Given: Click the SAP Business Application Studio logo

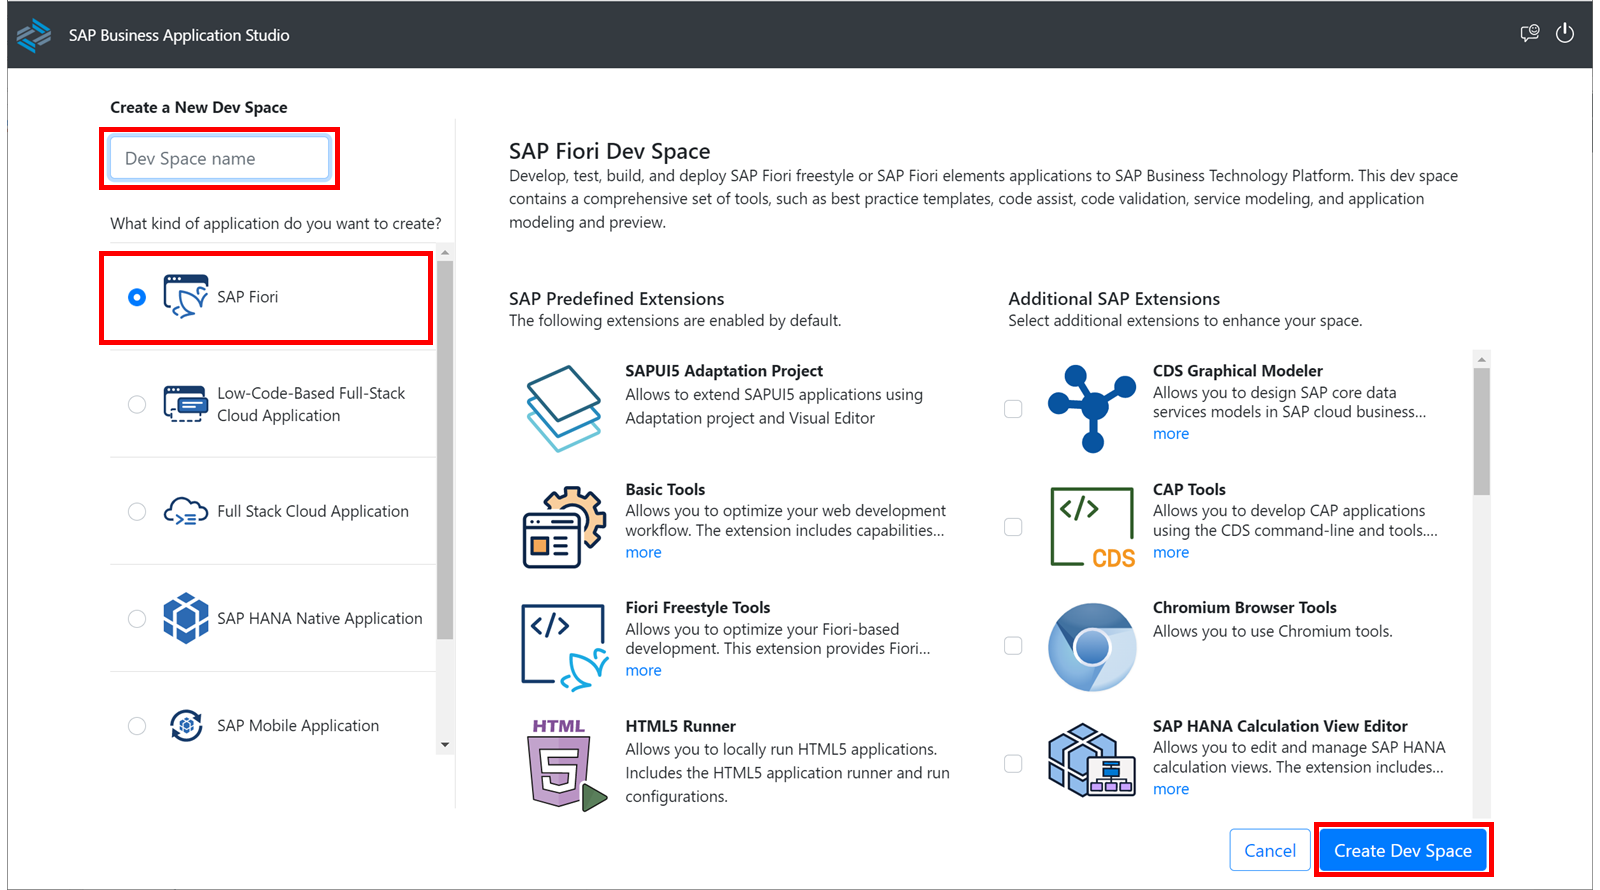Looking at the screenshot, I should (x=34, y=35).
